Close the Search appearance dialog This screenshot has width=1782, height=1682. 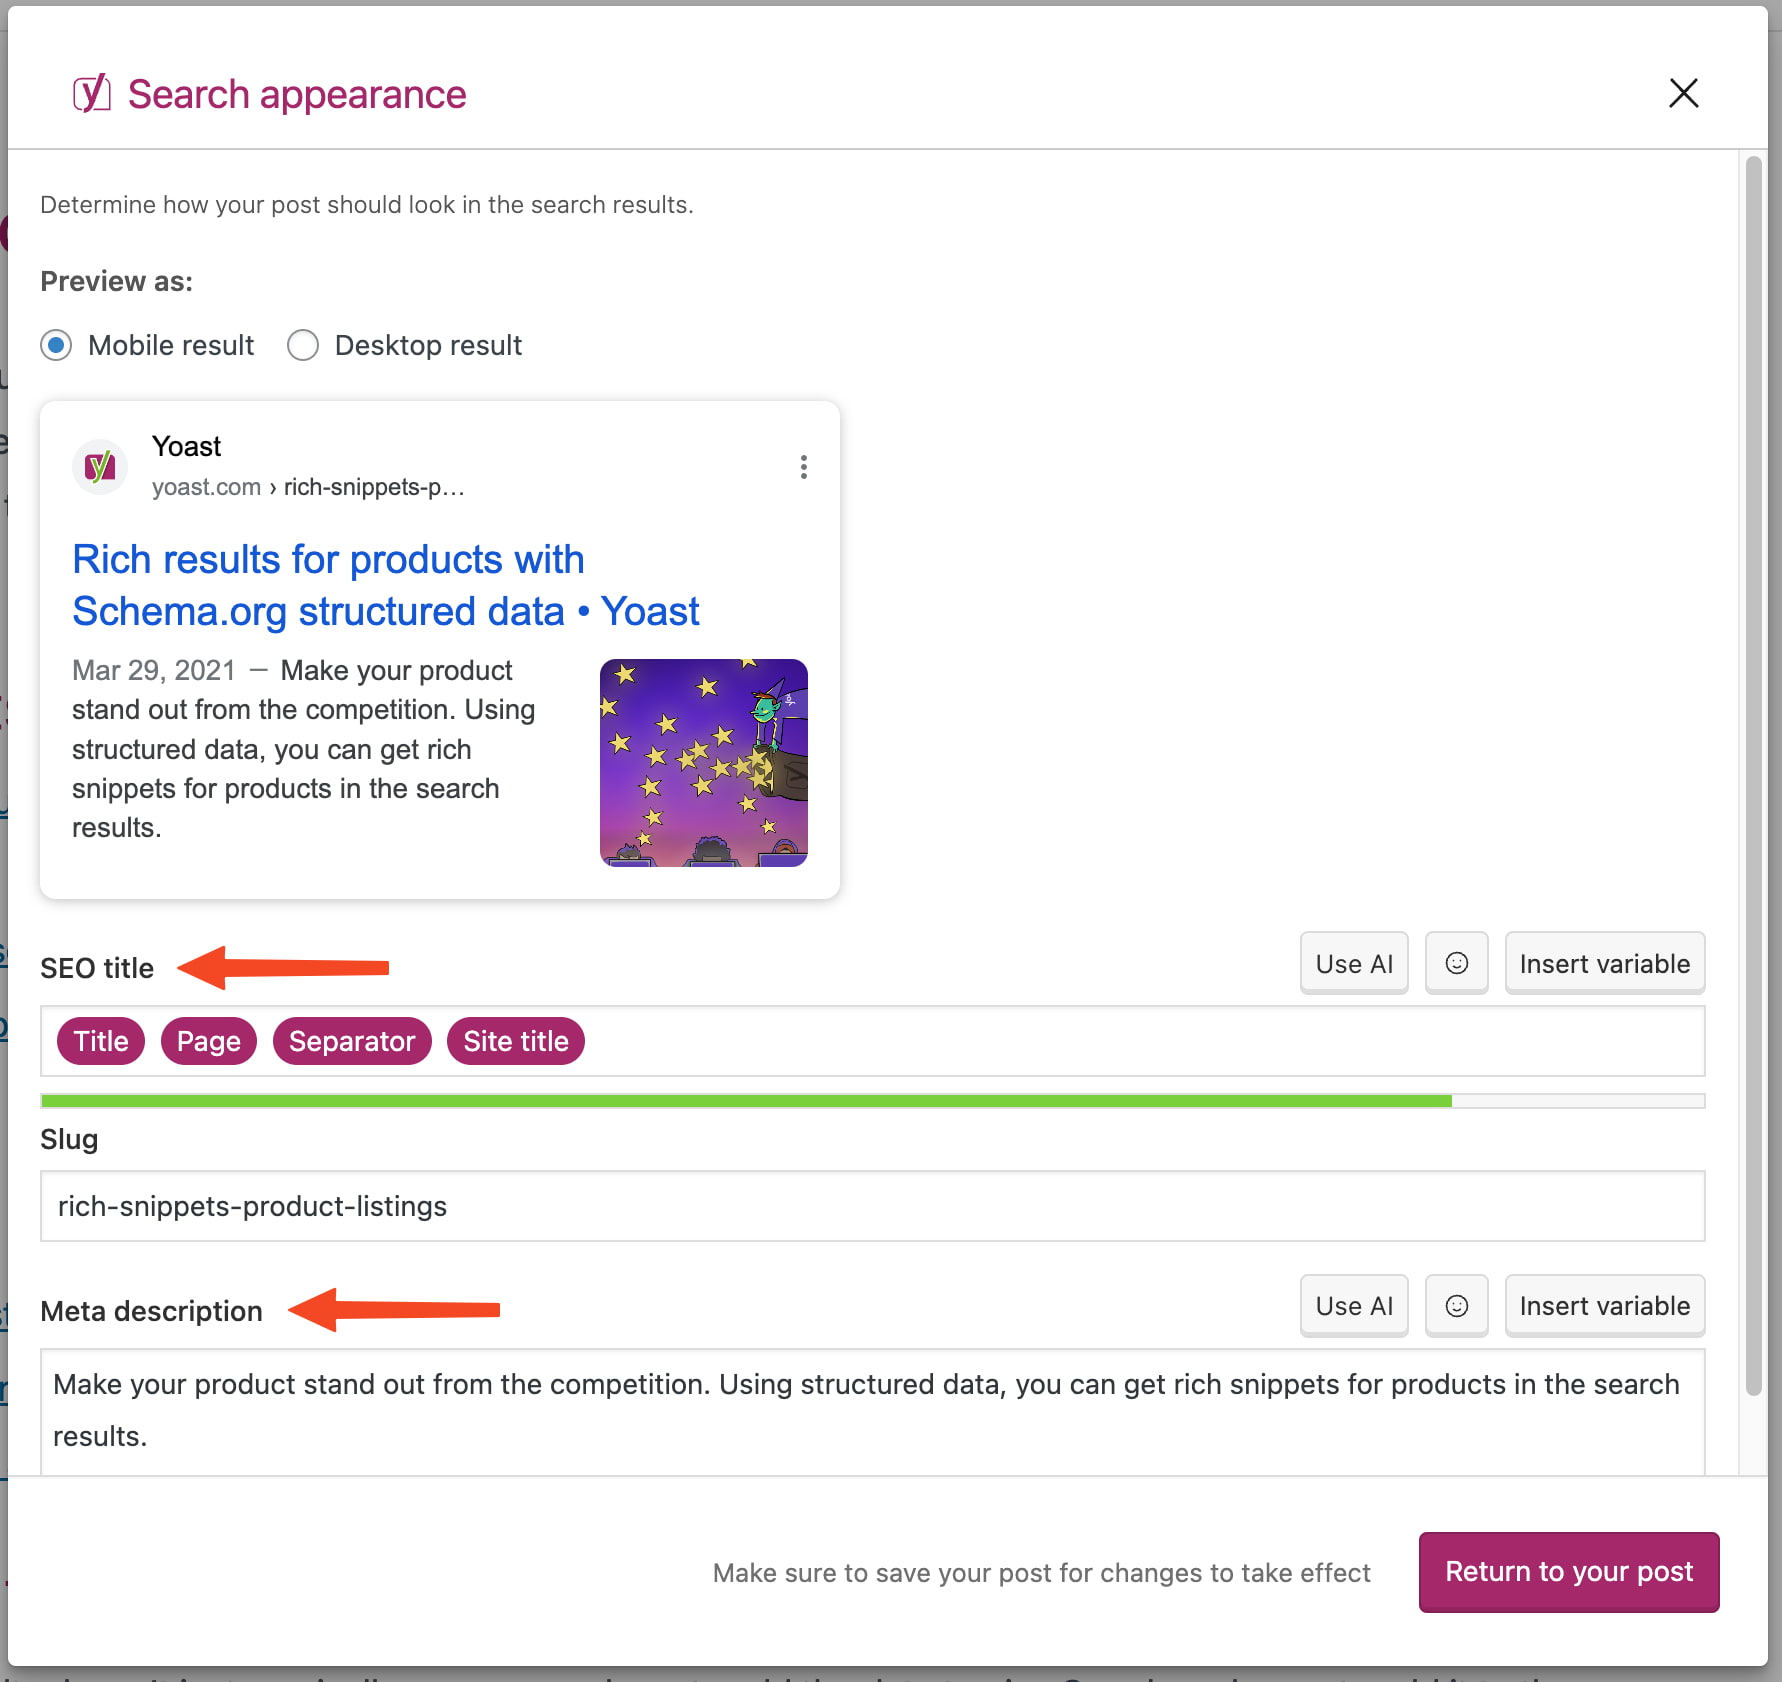coord(1684,93)
